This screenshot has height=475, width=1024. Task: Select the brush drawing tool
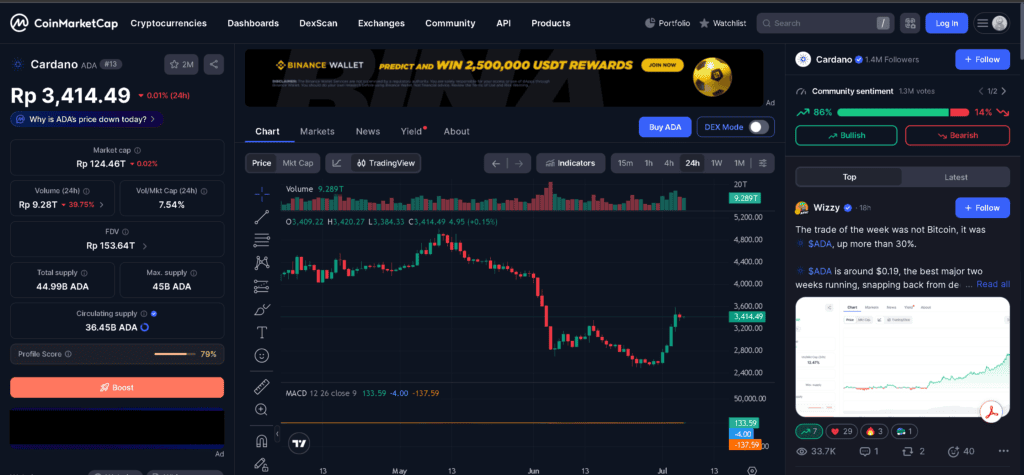[262, 309]
